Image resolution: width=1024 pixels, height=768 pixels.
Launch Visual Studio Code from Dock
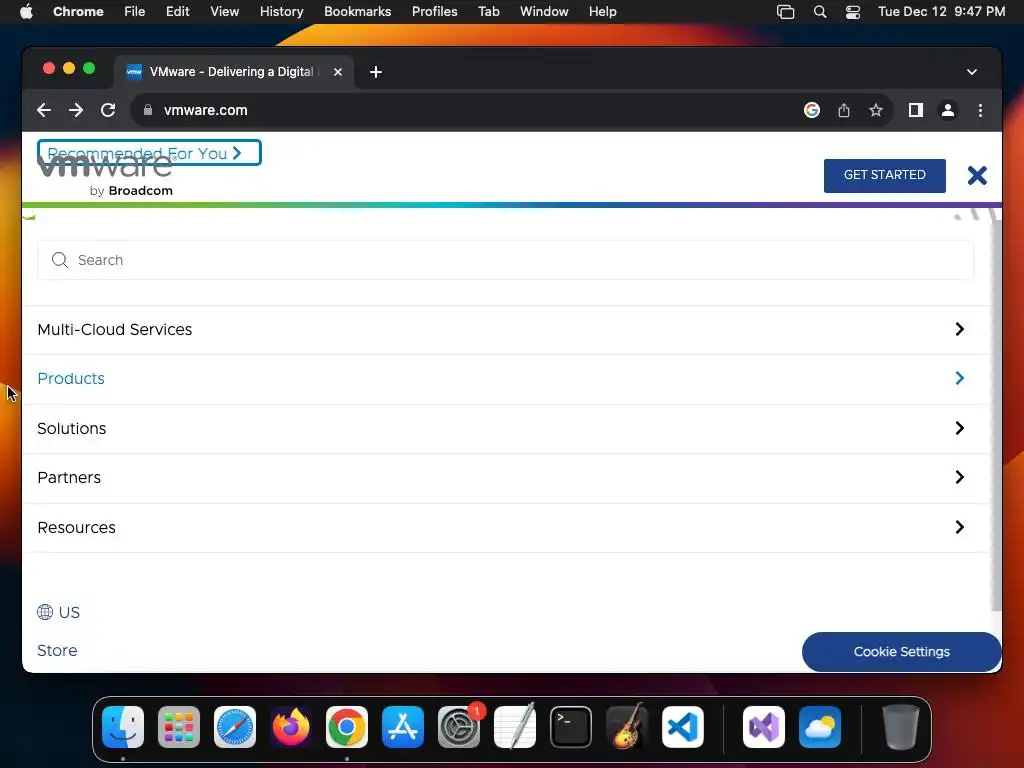click(682, 727)
